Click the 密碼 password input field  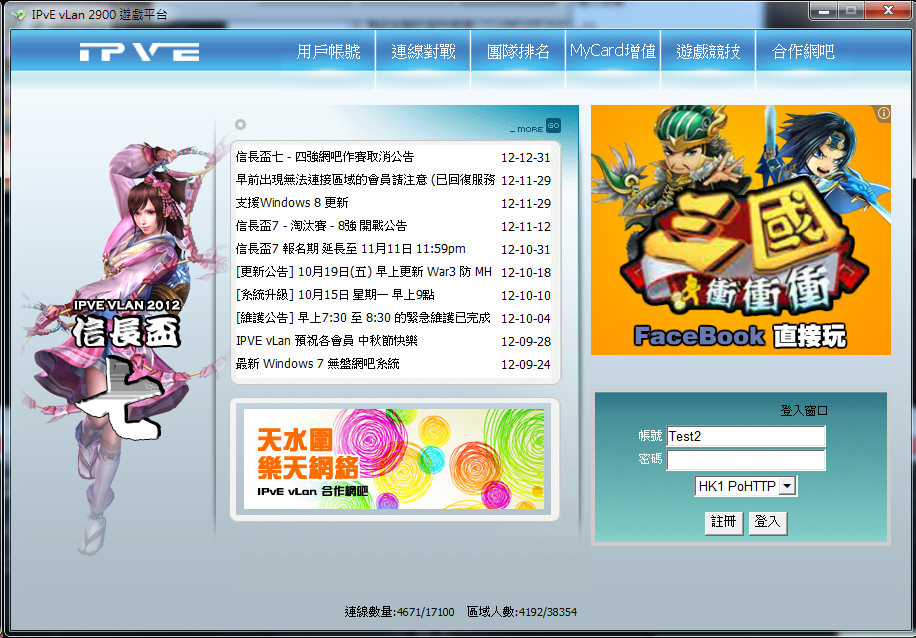click(746, 460)
